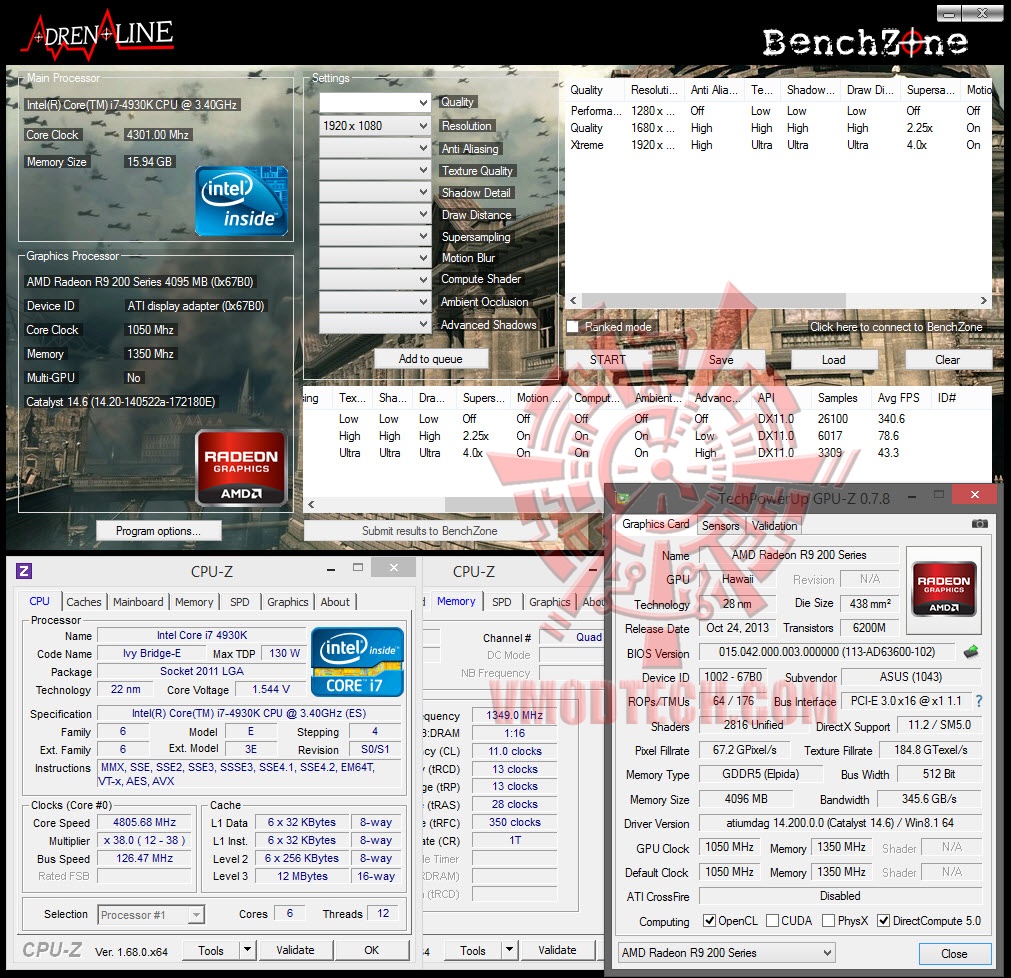Open the Resolution 1920 x 1080 dropdown
1011x978 pixels.
375,126
